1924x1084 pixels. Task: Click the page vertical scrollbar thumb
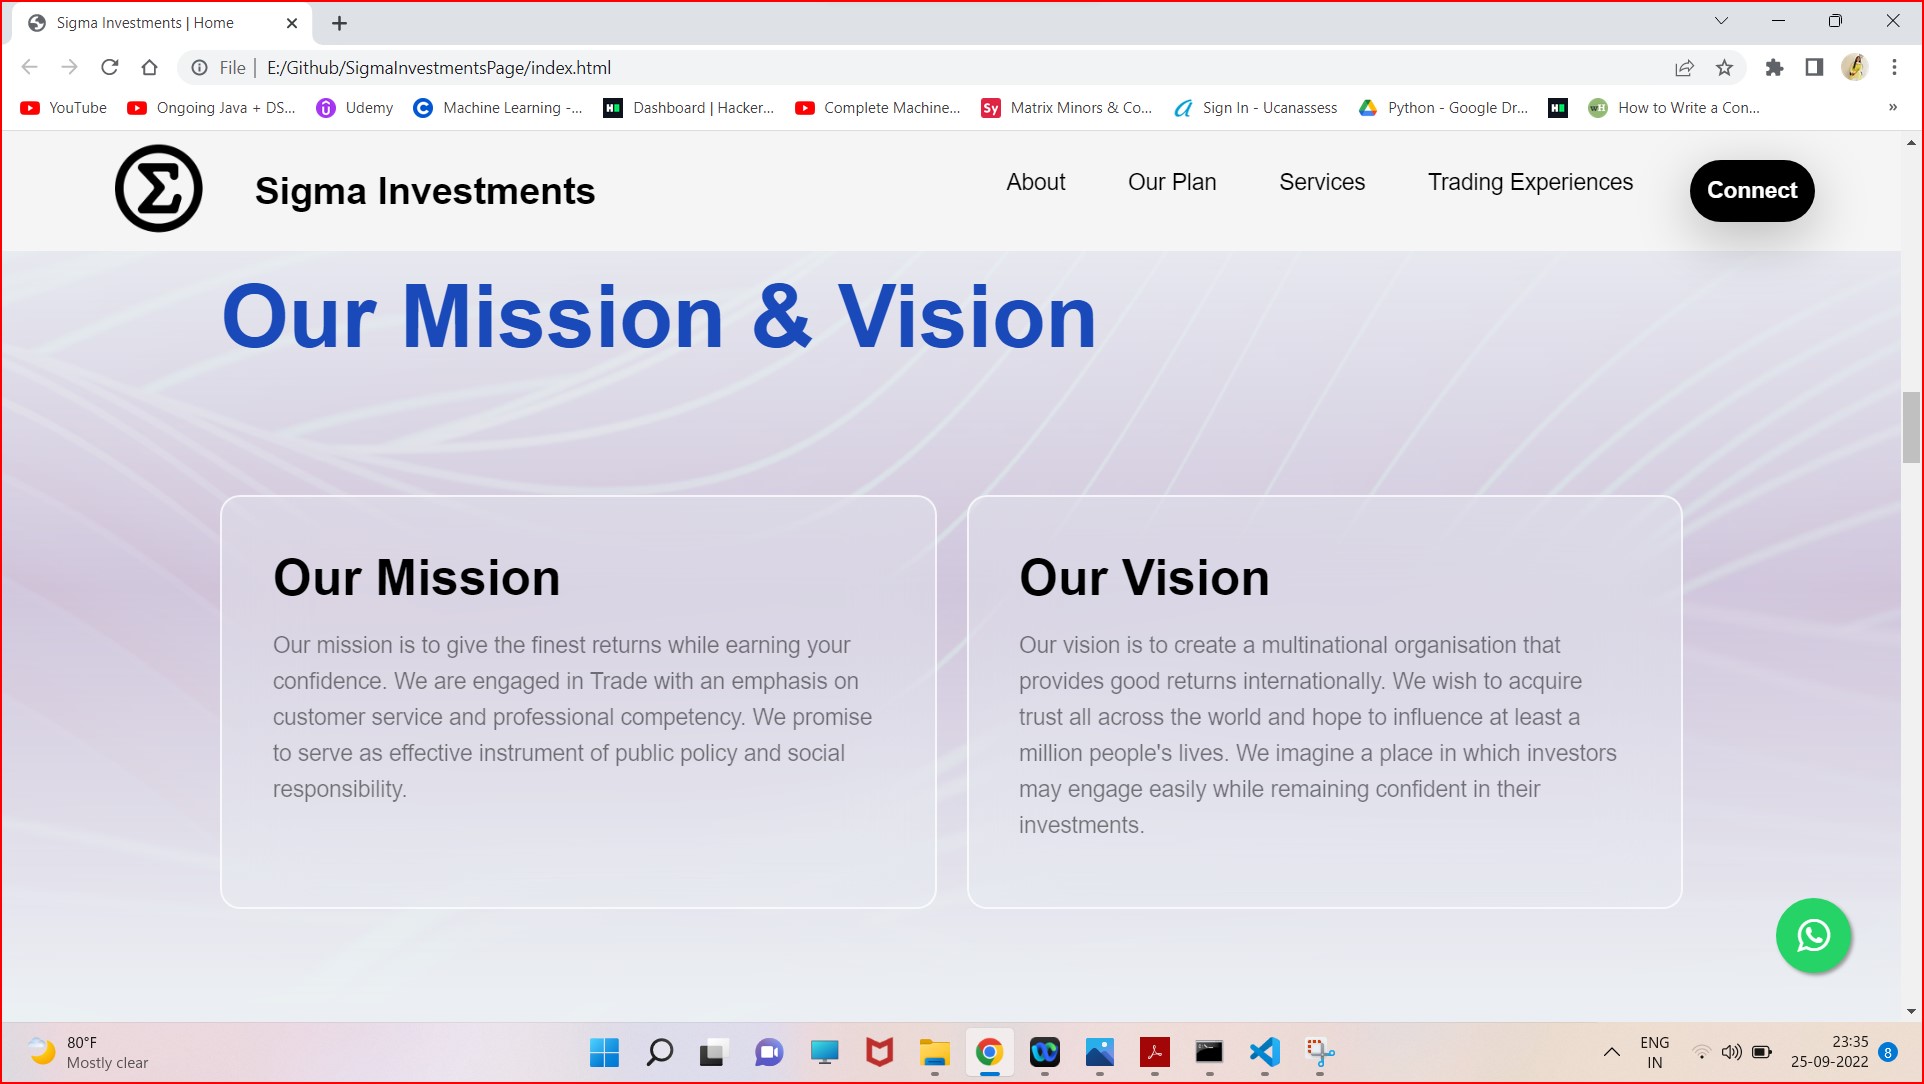(1911, 428)
